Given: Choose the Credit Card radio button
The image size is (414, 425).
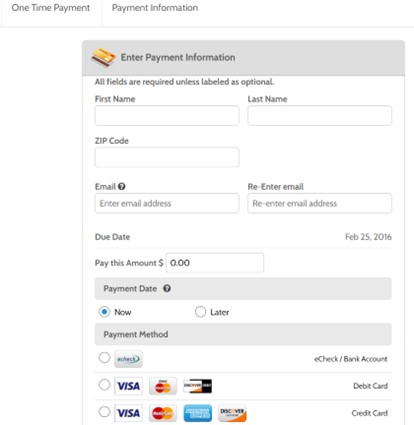Looking at the screenshot, I should 104,412.
